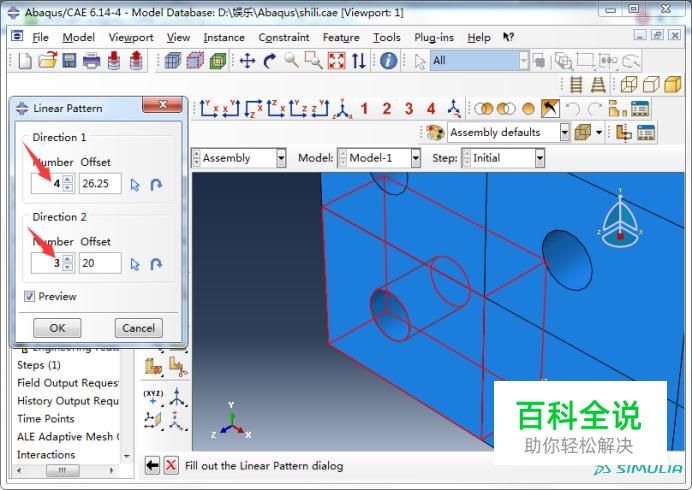Apply the XY front view icon
Image resolution: width=692 pixels, height=490 pixels.
(209, 109)
